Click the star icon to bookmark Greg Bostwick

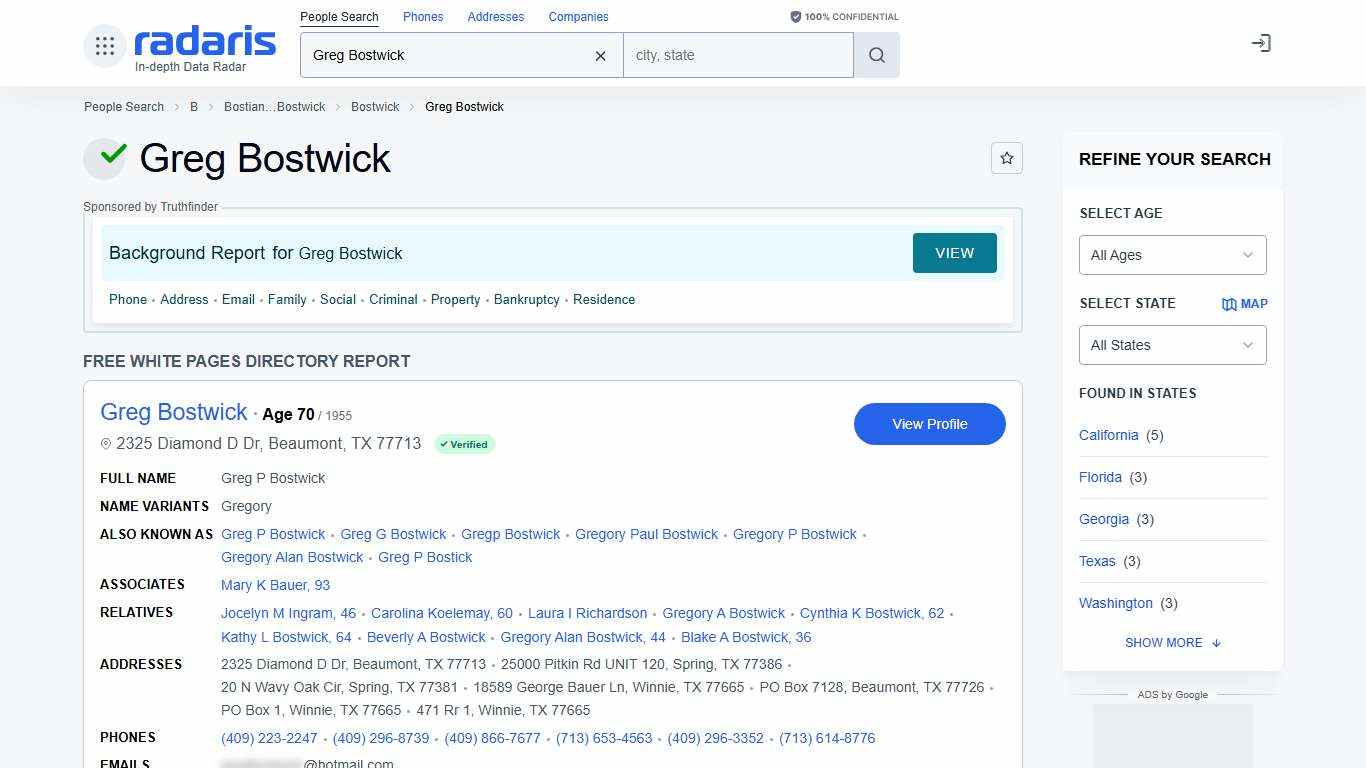[x=1006, y=158]
